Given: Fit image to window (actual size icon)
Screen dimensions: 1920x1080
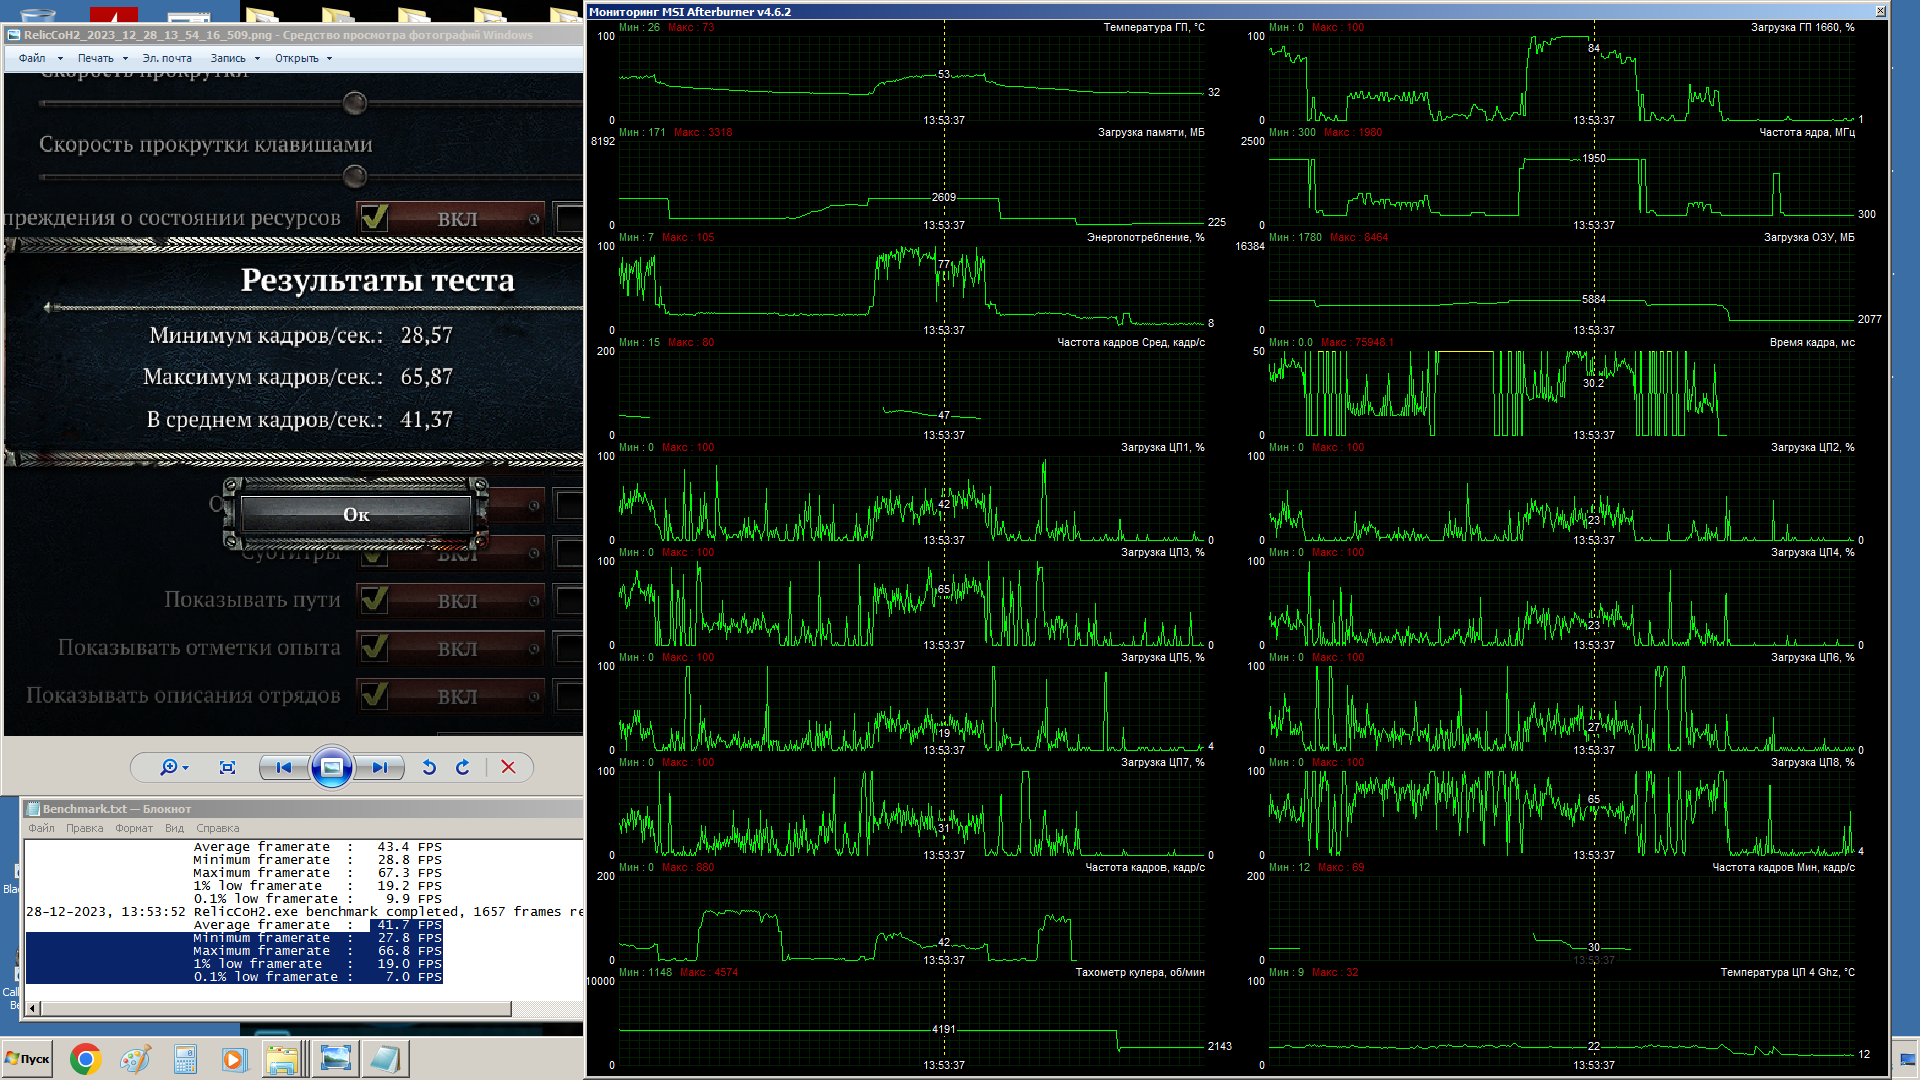Looking at the screenshot, I should pos(227,767).
